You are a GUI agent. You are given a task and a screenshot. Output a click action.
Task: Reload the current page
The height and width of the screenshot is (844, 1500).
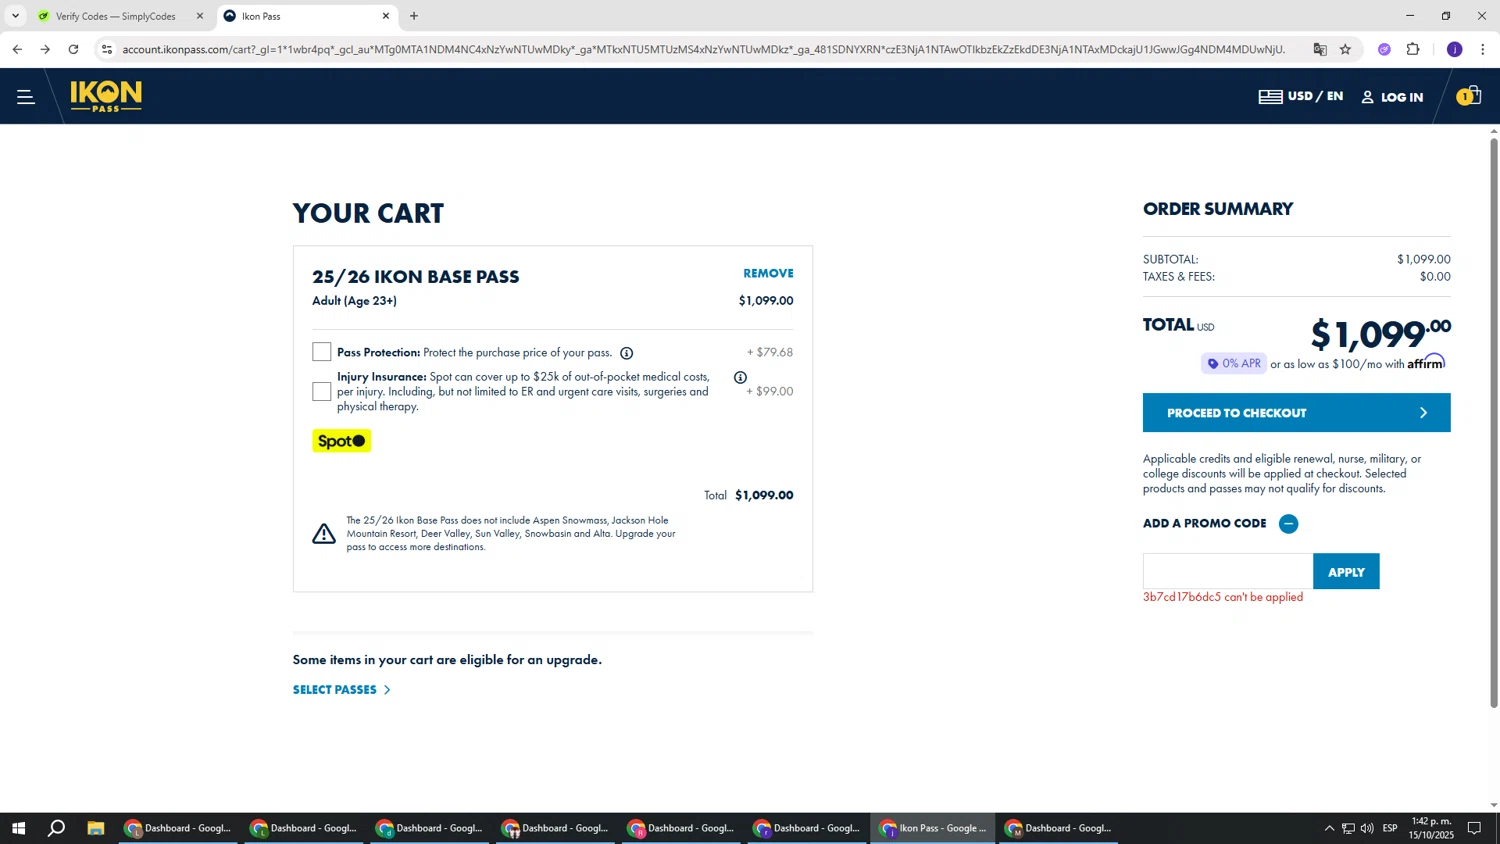coord(73,49)
